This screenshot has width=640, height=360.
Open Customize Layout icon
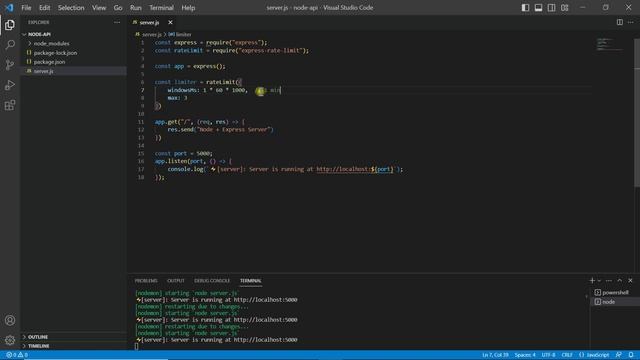click(x=564, y=7)
